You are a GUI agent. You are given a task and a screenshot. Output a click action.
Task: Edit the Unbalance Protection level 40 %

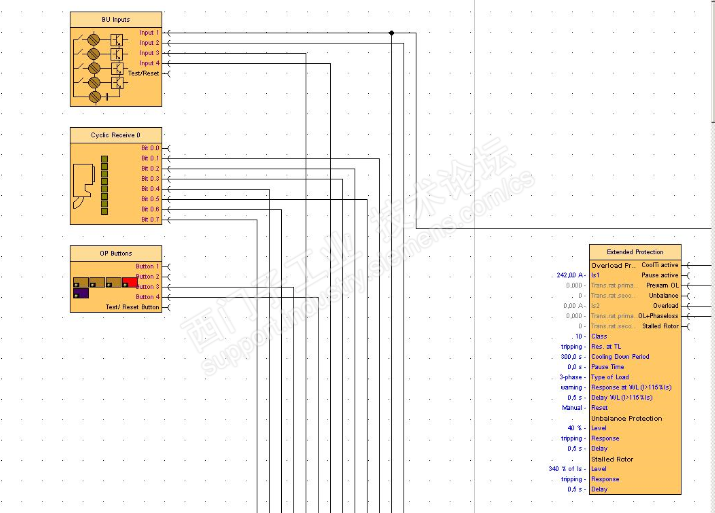pos(575,428)
